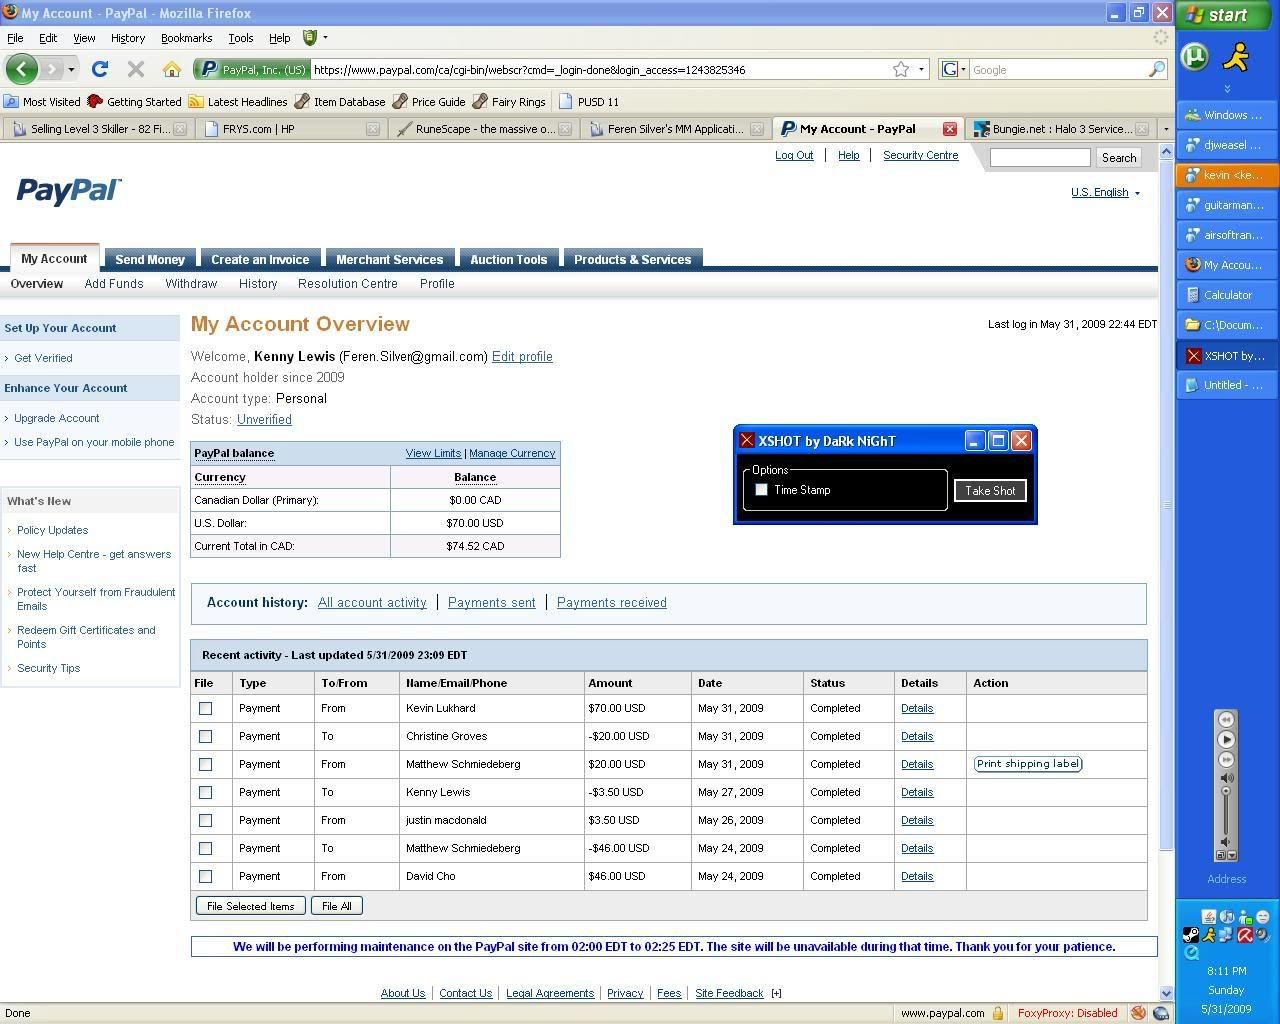Open the Latest Headlines feed bookmark

click(x=238, y=101)
